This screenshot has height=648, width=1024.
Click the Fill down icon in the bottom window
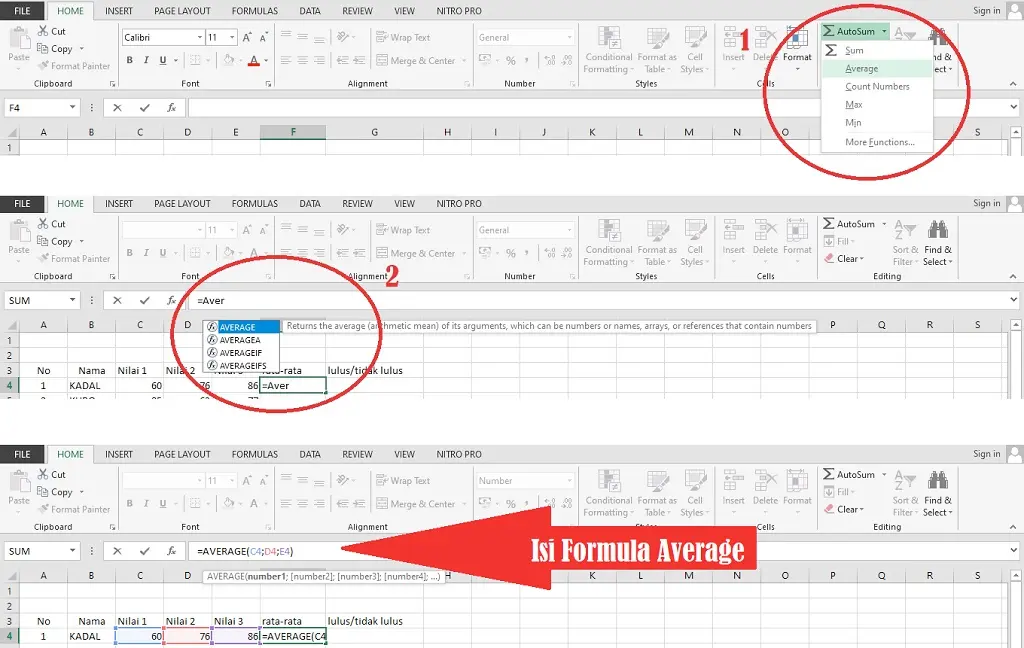(x=829, y=492)
